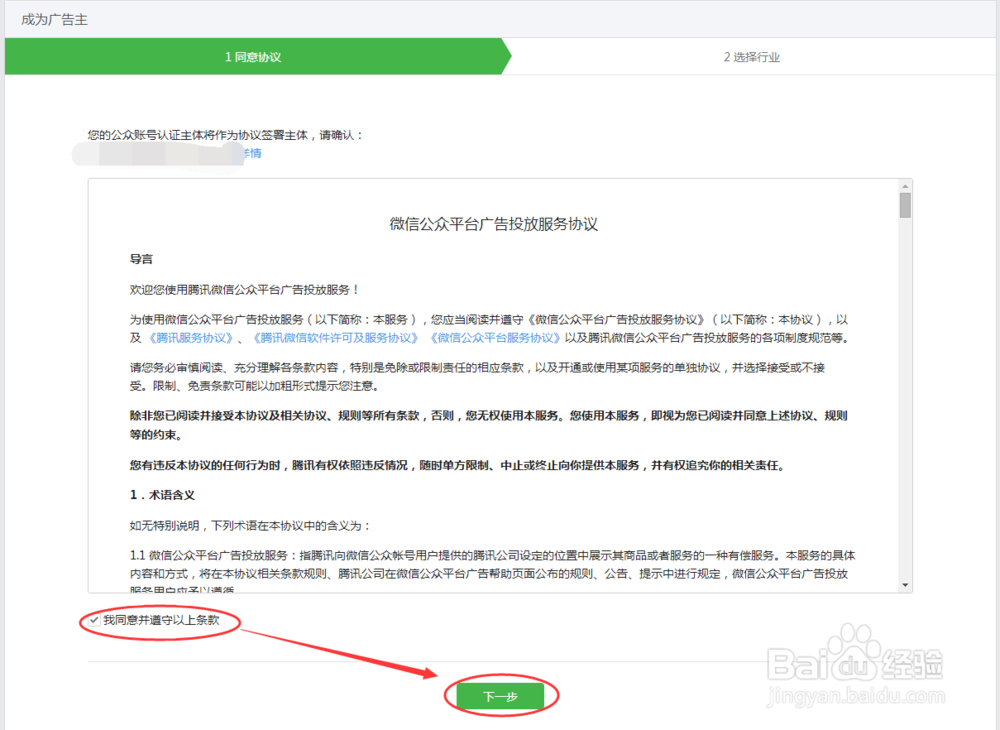Image resolution: width=1000 pixels, height=730 pixels.
Task: Click the prompt 您的公众账号认证主体将作为协议签署主体，请确认：
Action: 225,135
